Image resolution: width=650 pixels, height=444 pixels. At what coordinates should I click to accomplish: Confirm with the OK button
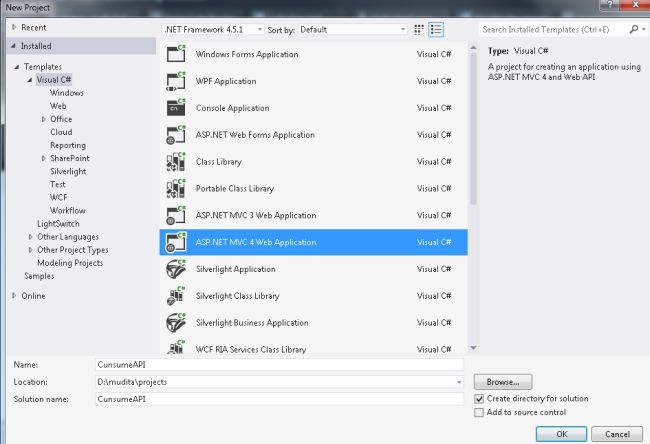point(561,434)
